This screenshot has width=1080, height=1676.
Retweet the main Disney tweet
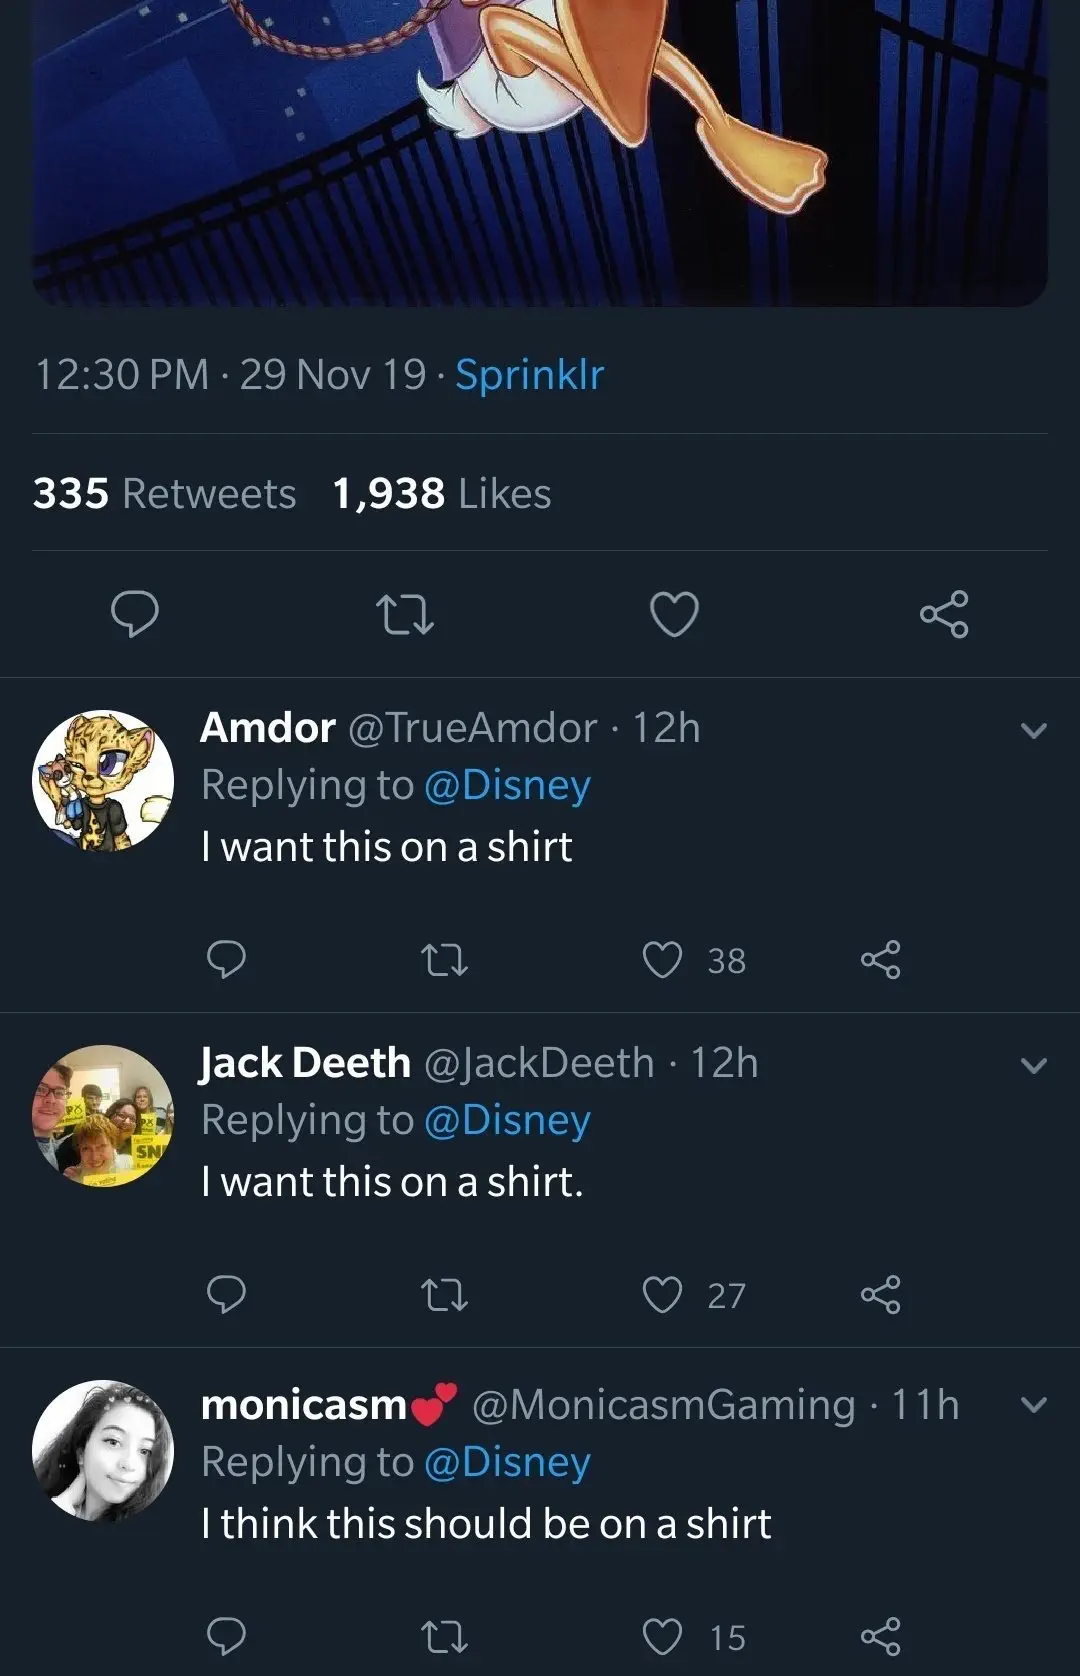tap(404, 614)
